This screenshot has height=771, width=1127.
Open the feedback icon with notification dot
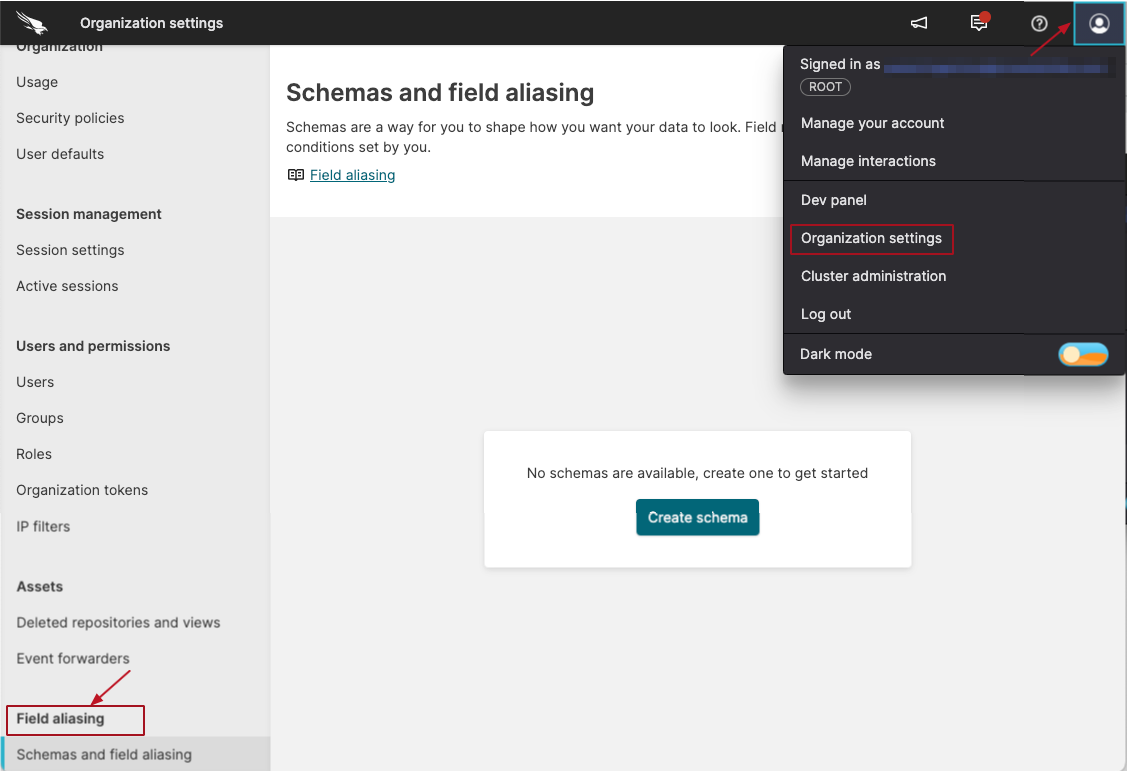pyautogui.click(x=979, y=22)
